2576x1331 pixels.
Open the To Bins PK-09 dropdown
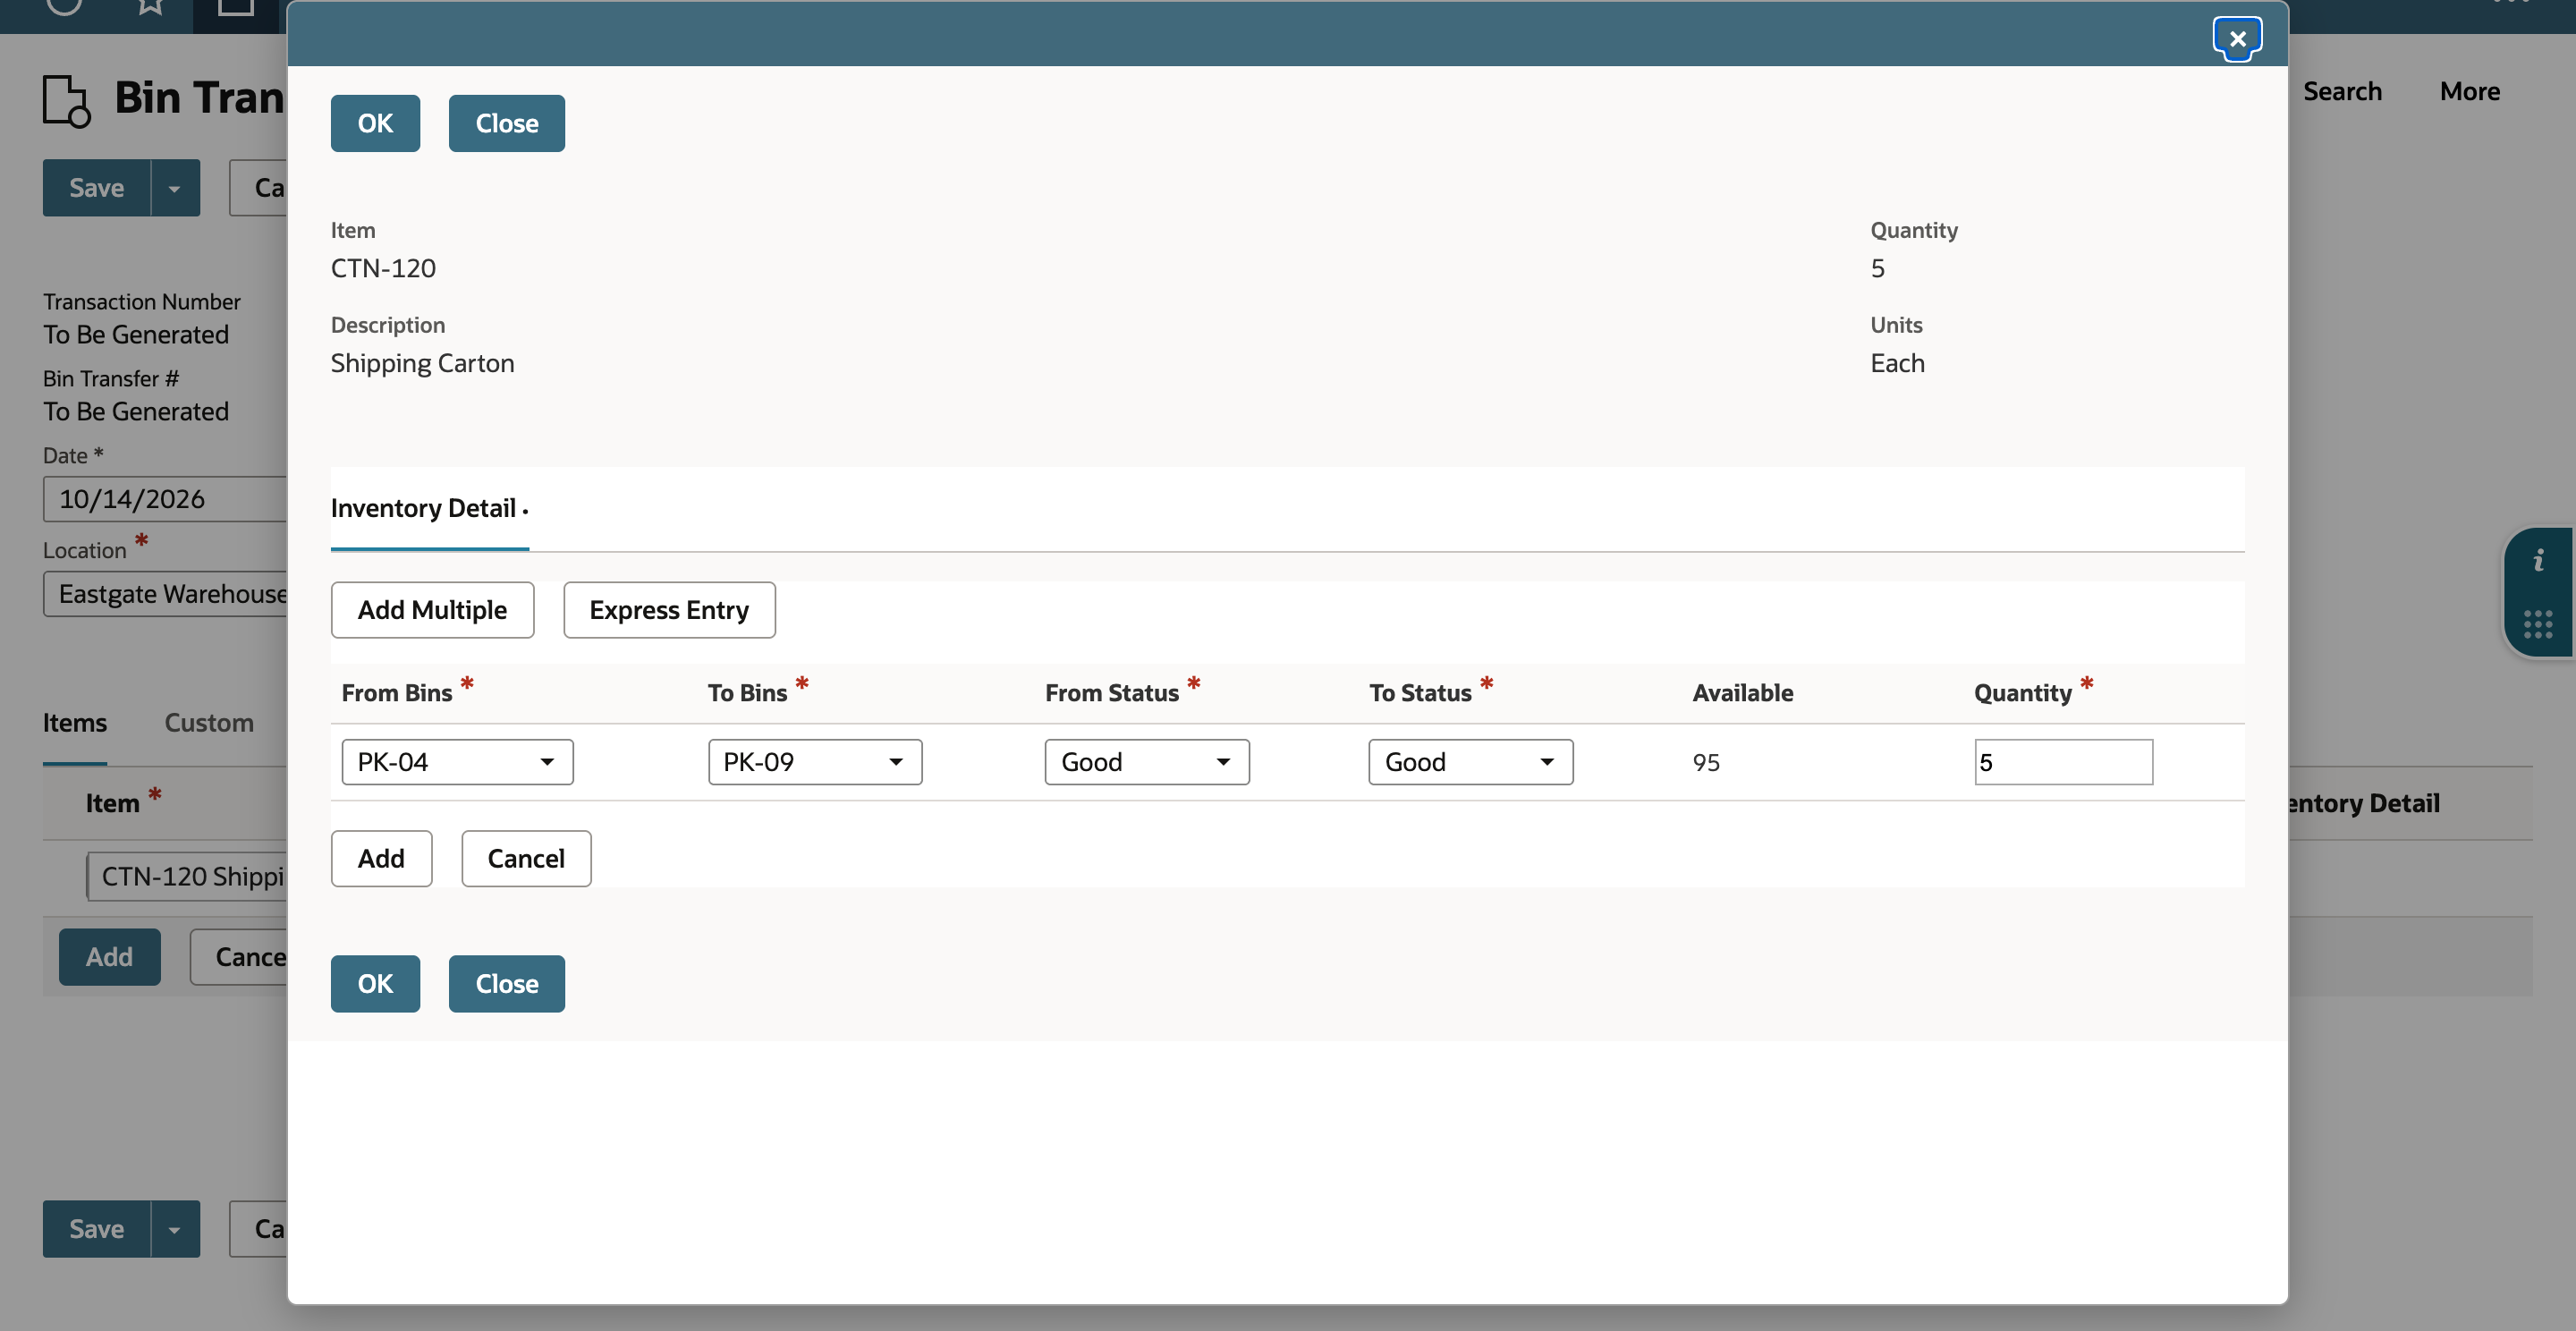coord(815,762)
